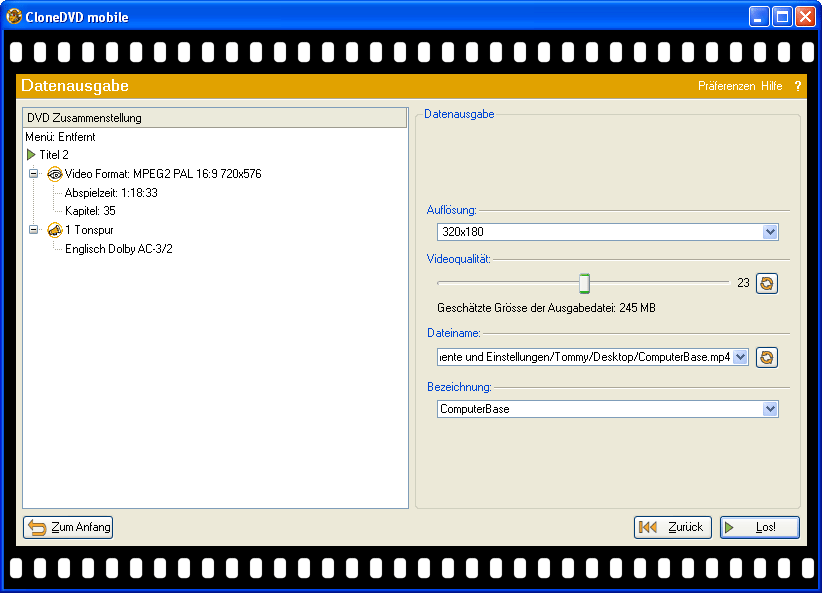Select the Titel 2 tree entry
The width and height of the screenshot is (822, 593).
coord(54,155)
